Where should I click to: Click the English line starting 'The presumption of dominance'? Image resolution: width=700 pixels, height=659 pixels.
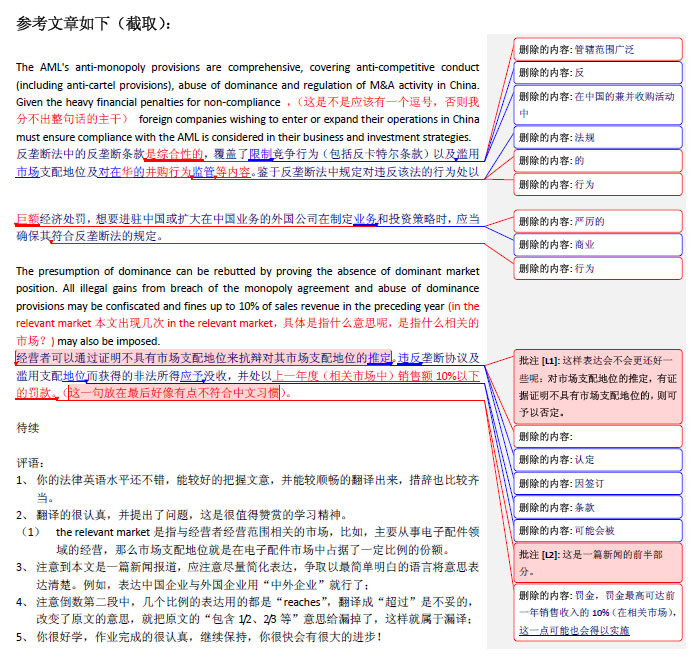click(247, 271)
